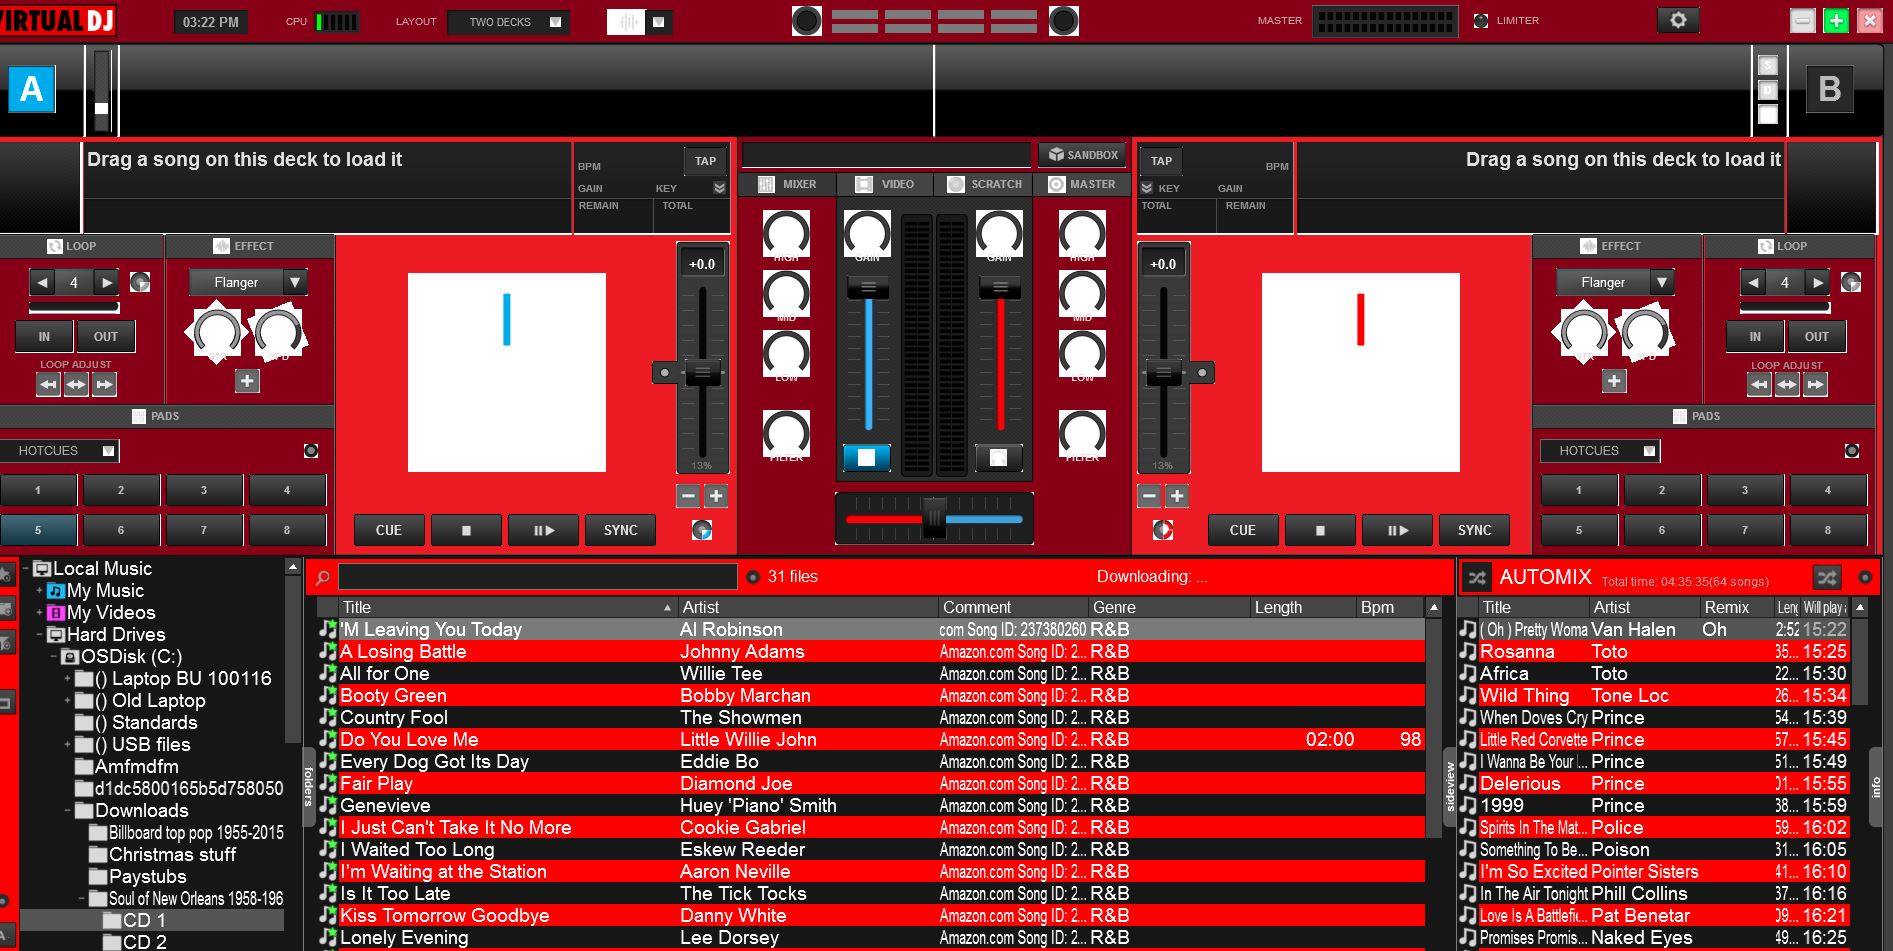Select deck A indicator button
This screenshot has width=1893, height=951.
[x=31, y=89]
